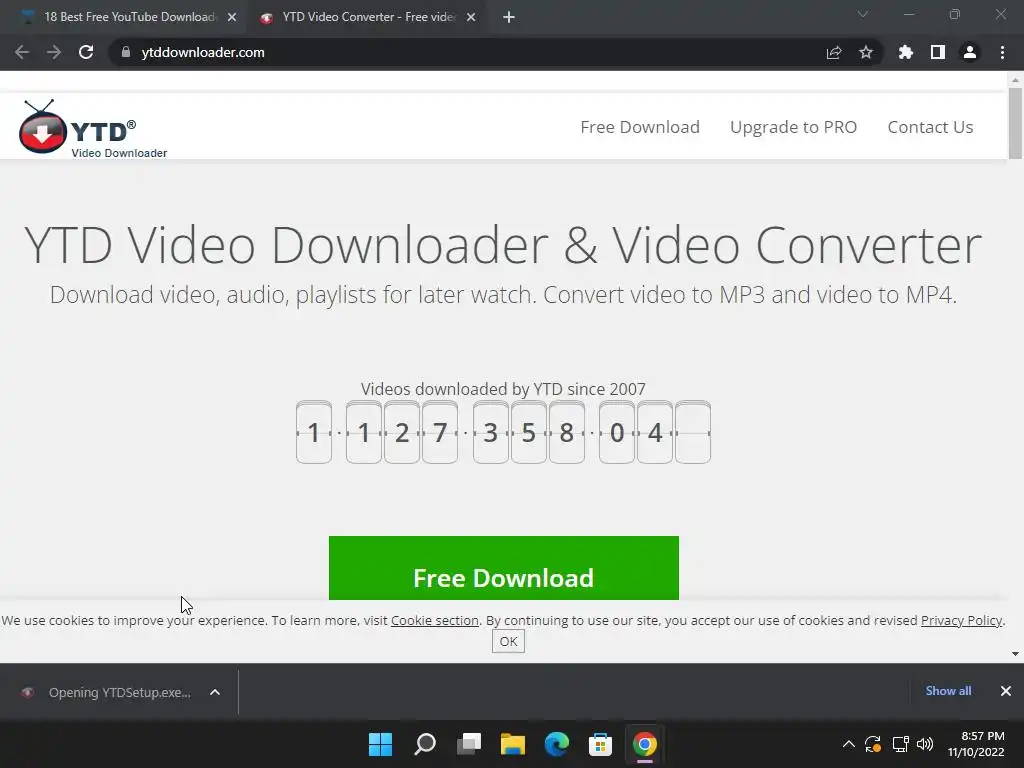
Task: View site info via the lock icon
Action: (126, 52)
